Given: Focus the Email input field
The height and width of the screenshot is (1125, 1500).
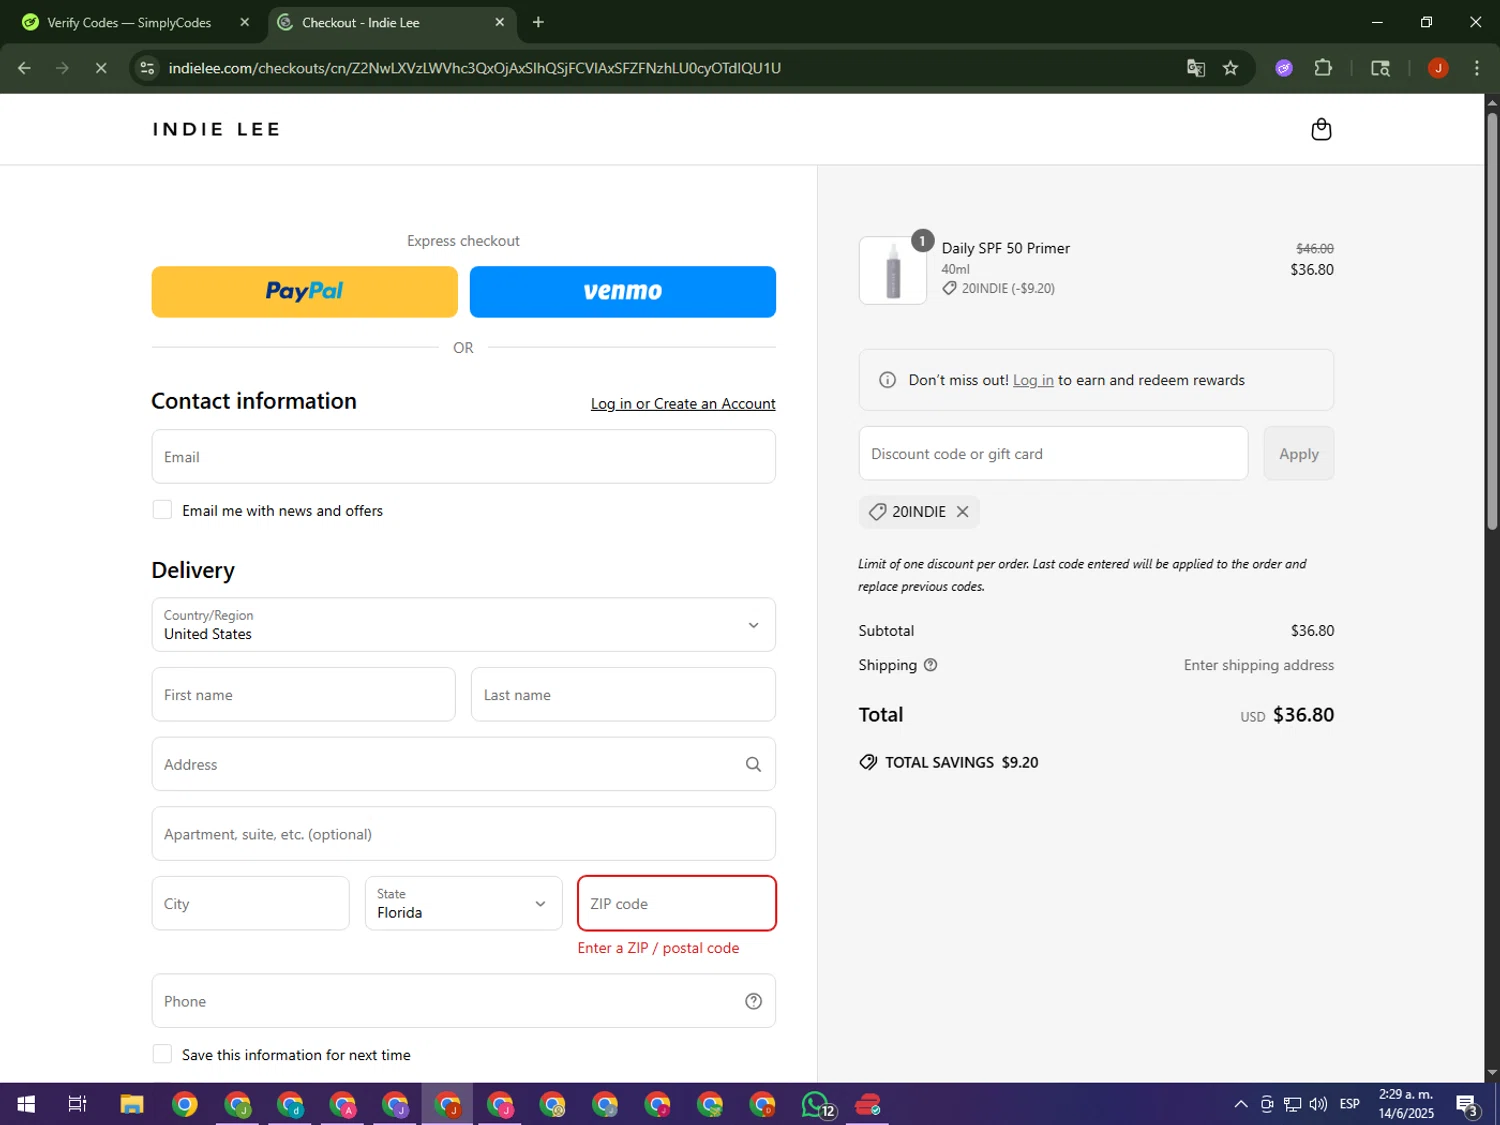Looking at the screenshot, I should 463,457.
